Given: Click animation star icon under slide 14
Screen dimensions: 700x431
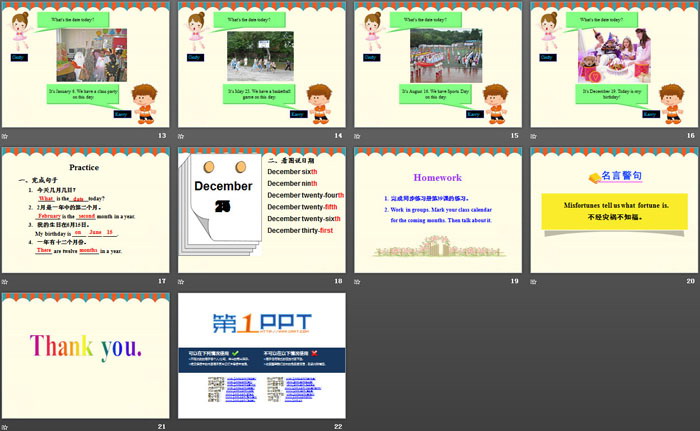Looking at the screenshot, I should click(182, 136).
